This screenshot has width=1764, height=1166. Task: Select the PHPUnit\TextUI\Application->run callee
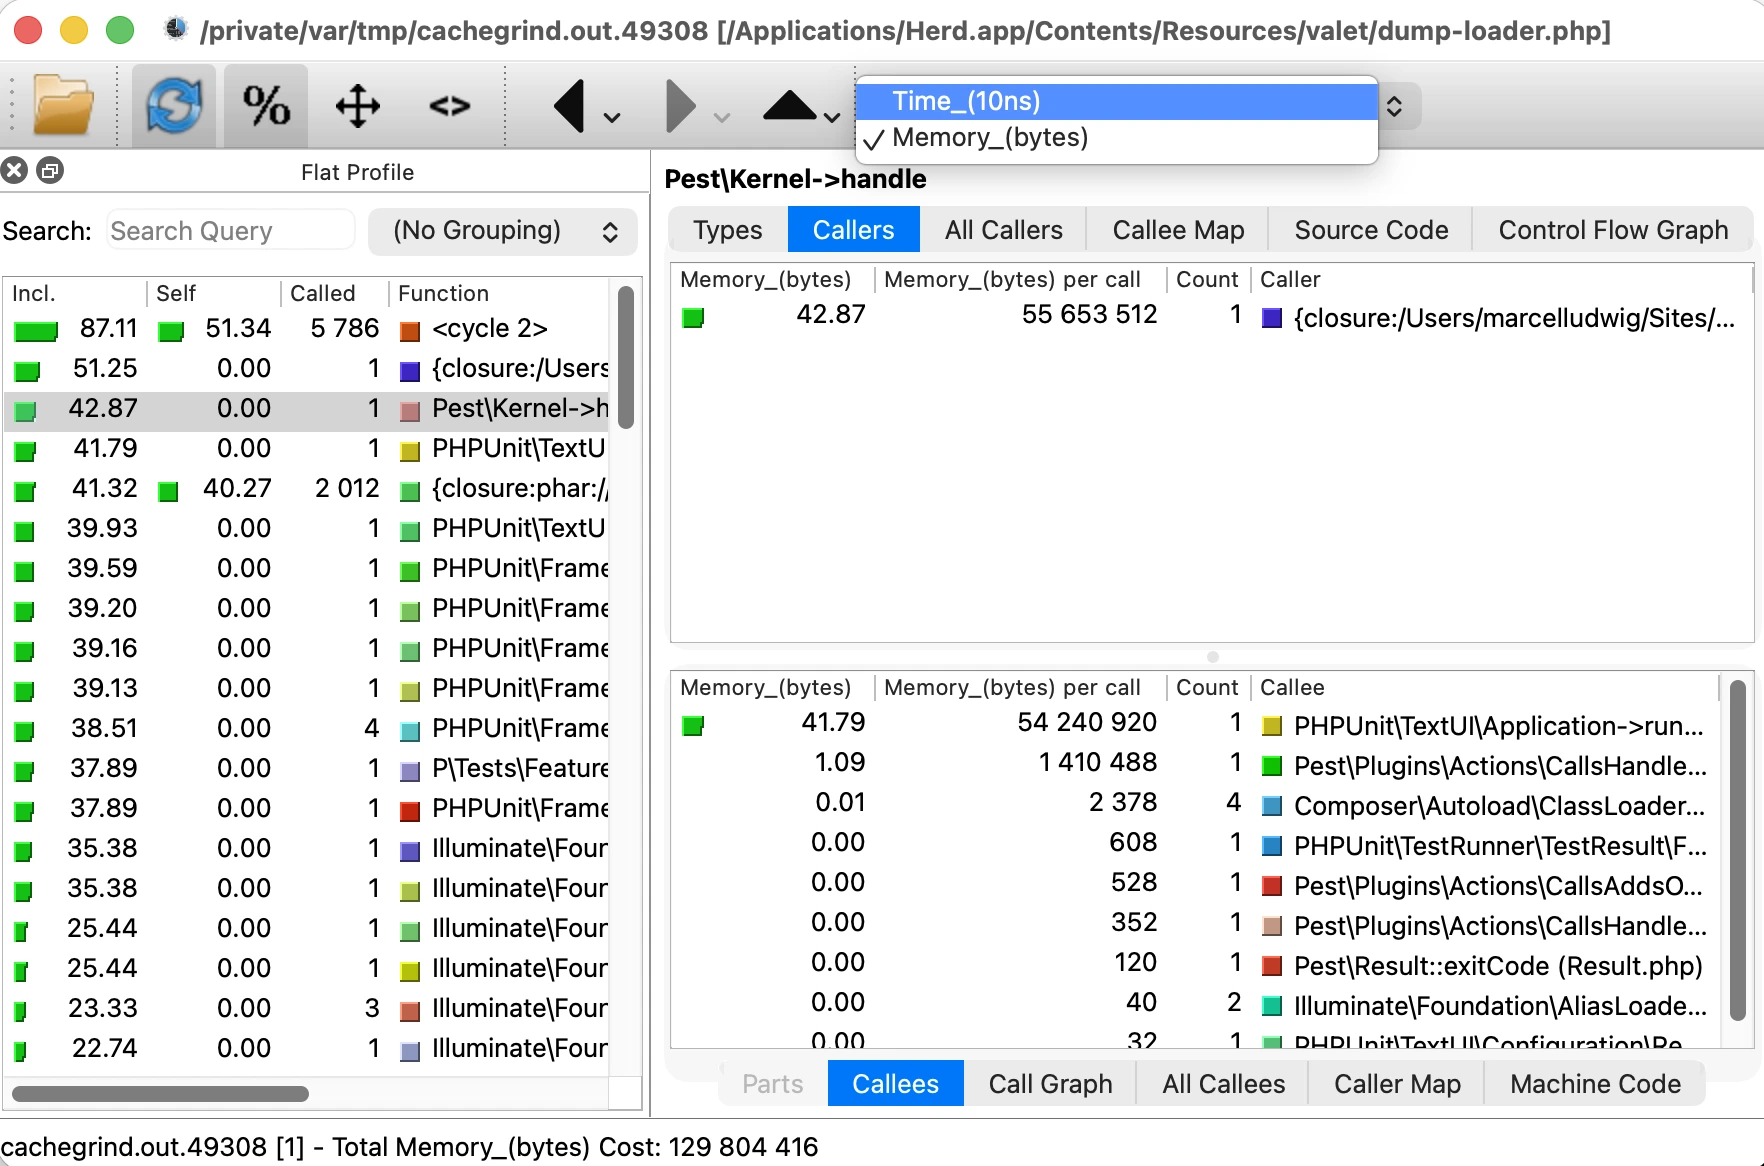(x=1196, y=725)
